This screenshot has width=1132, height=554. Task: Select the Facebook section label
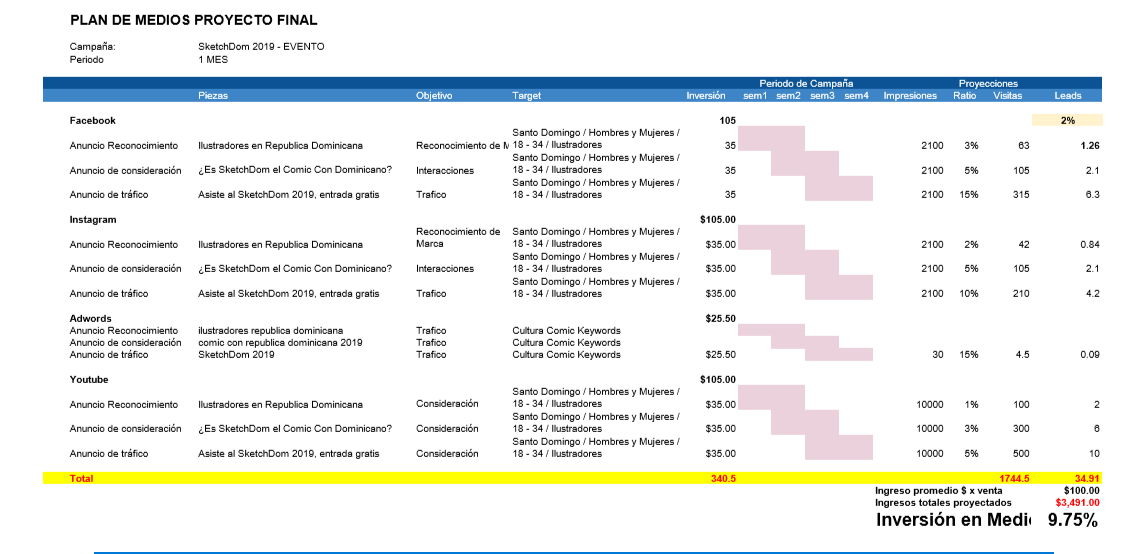point(92,121)
